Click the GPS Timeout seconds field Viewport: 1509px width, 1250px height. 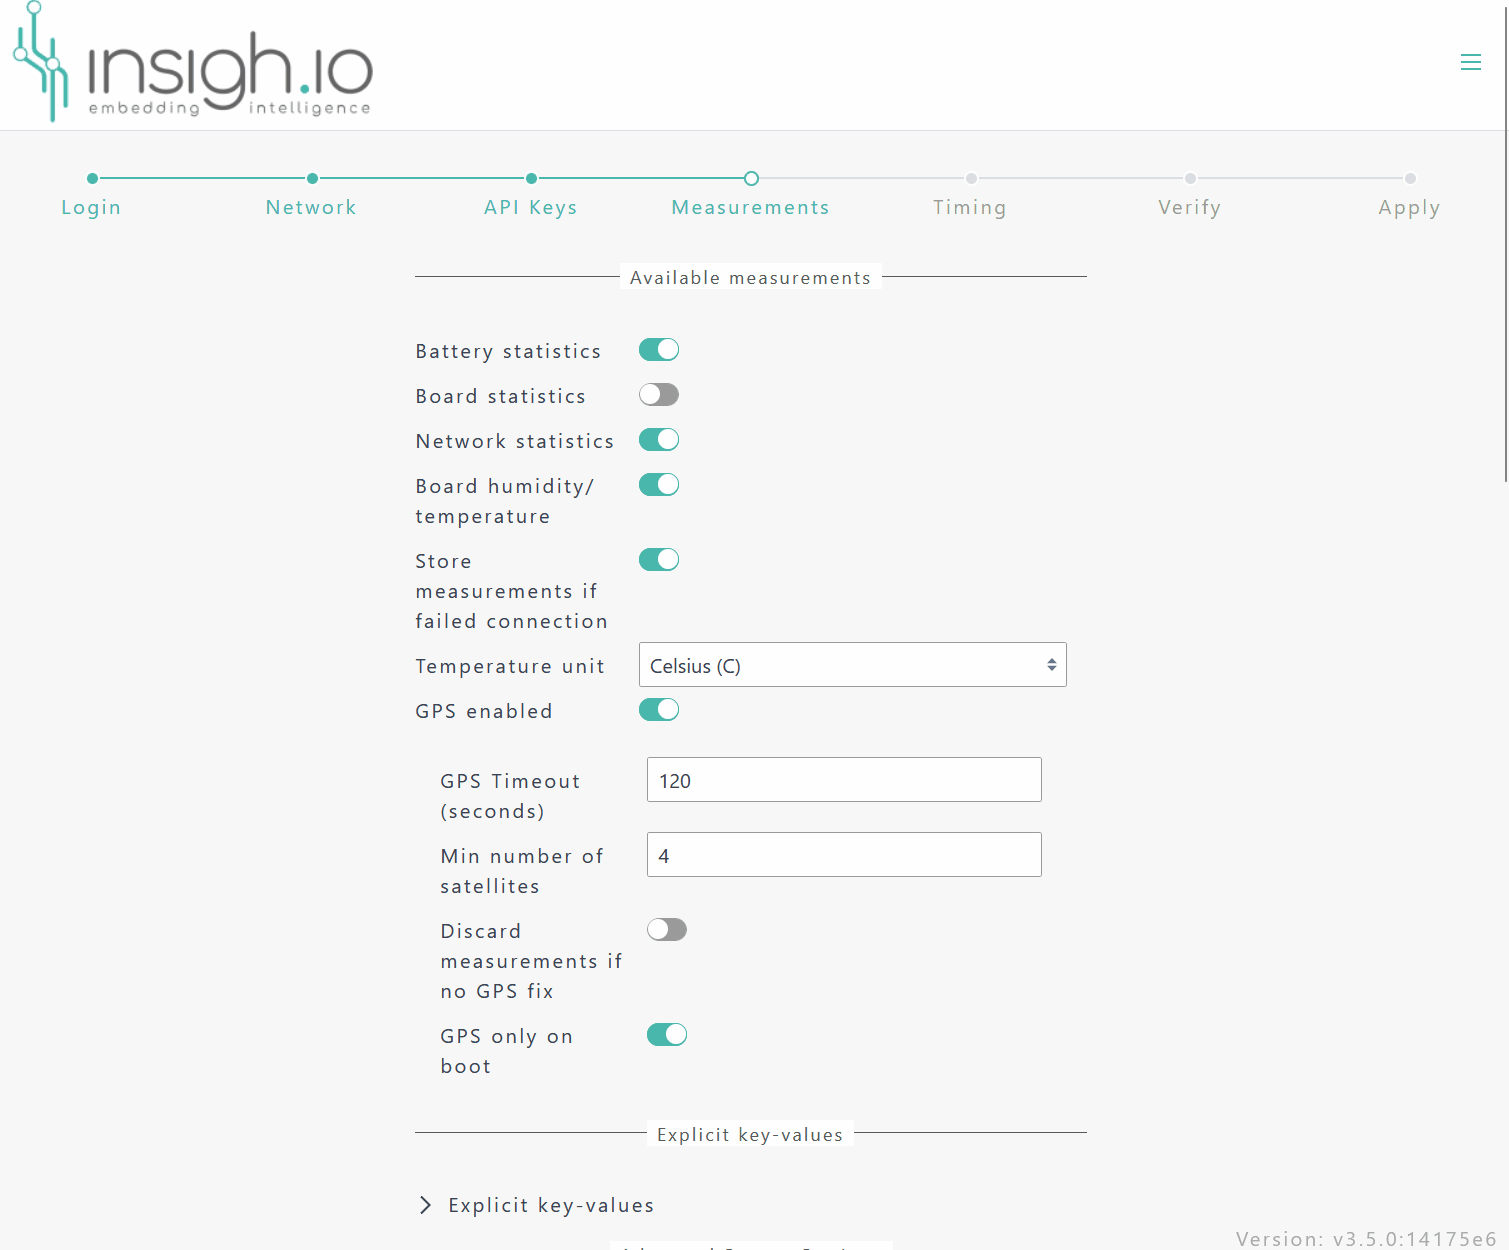[844, 780]
